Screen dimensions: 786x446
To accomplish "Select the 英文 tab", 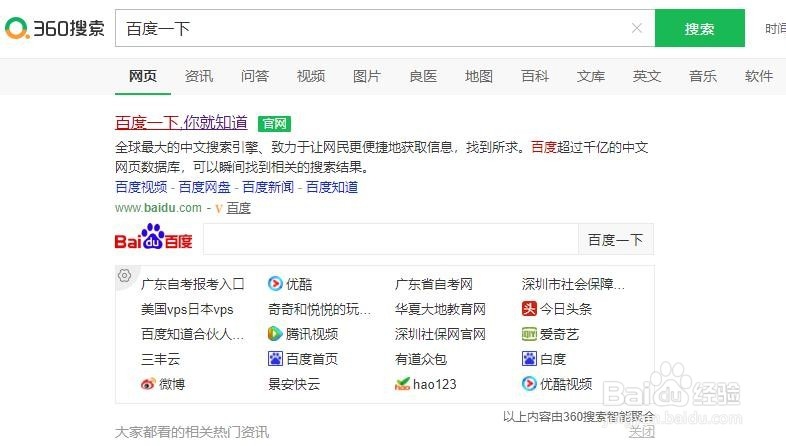I will click(x=647, y=76).
